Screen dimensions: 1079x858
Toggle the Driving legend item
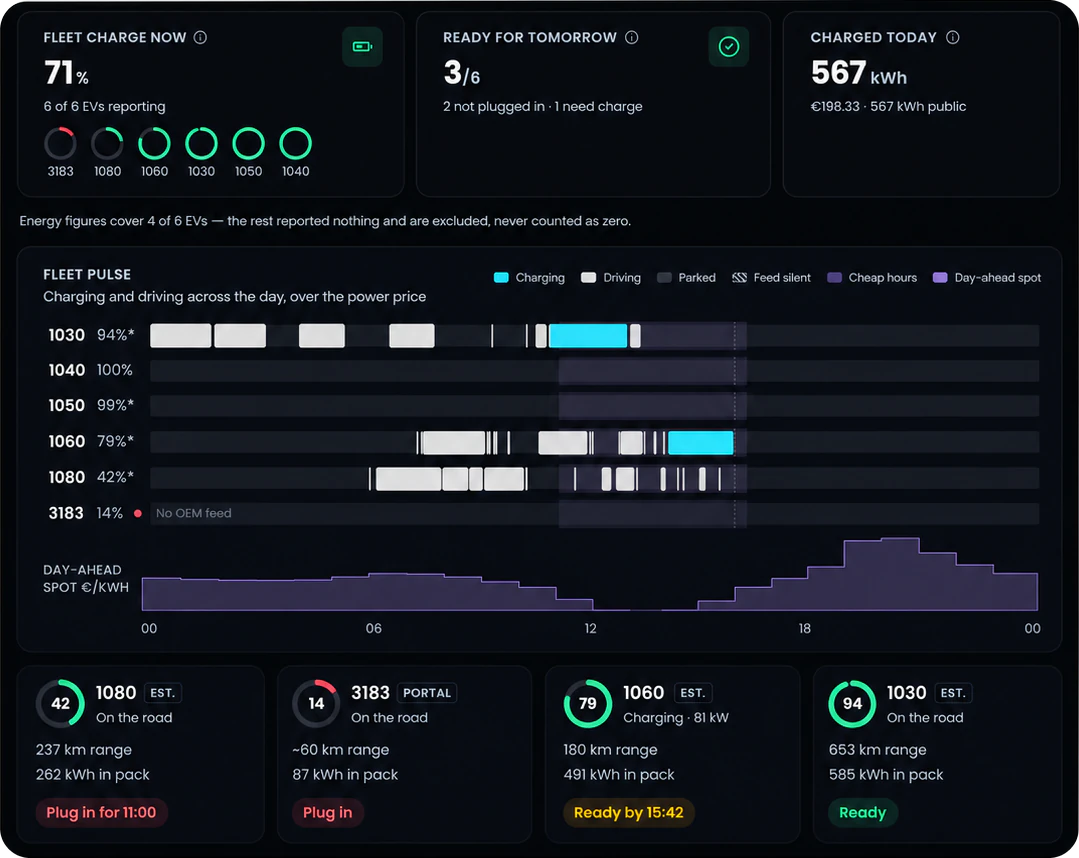[x=611, y=278]
